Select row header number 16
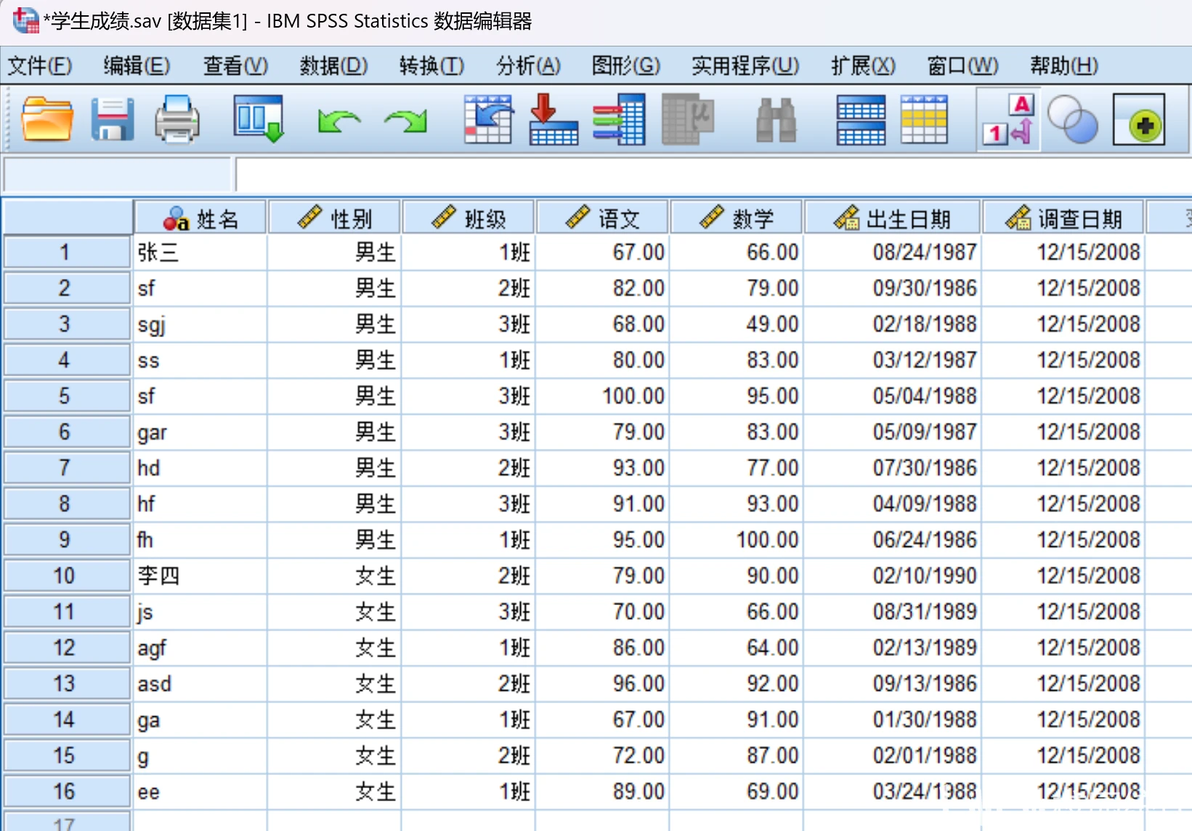 tap(67, 791)
